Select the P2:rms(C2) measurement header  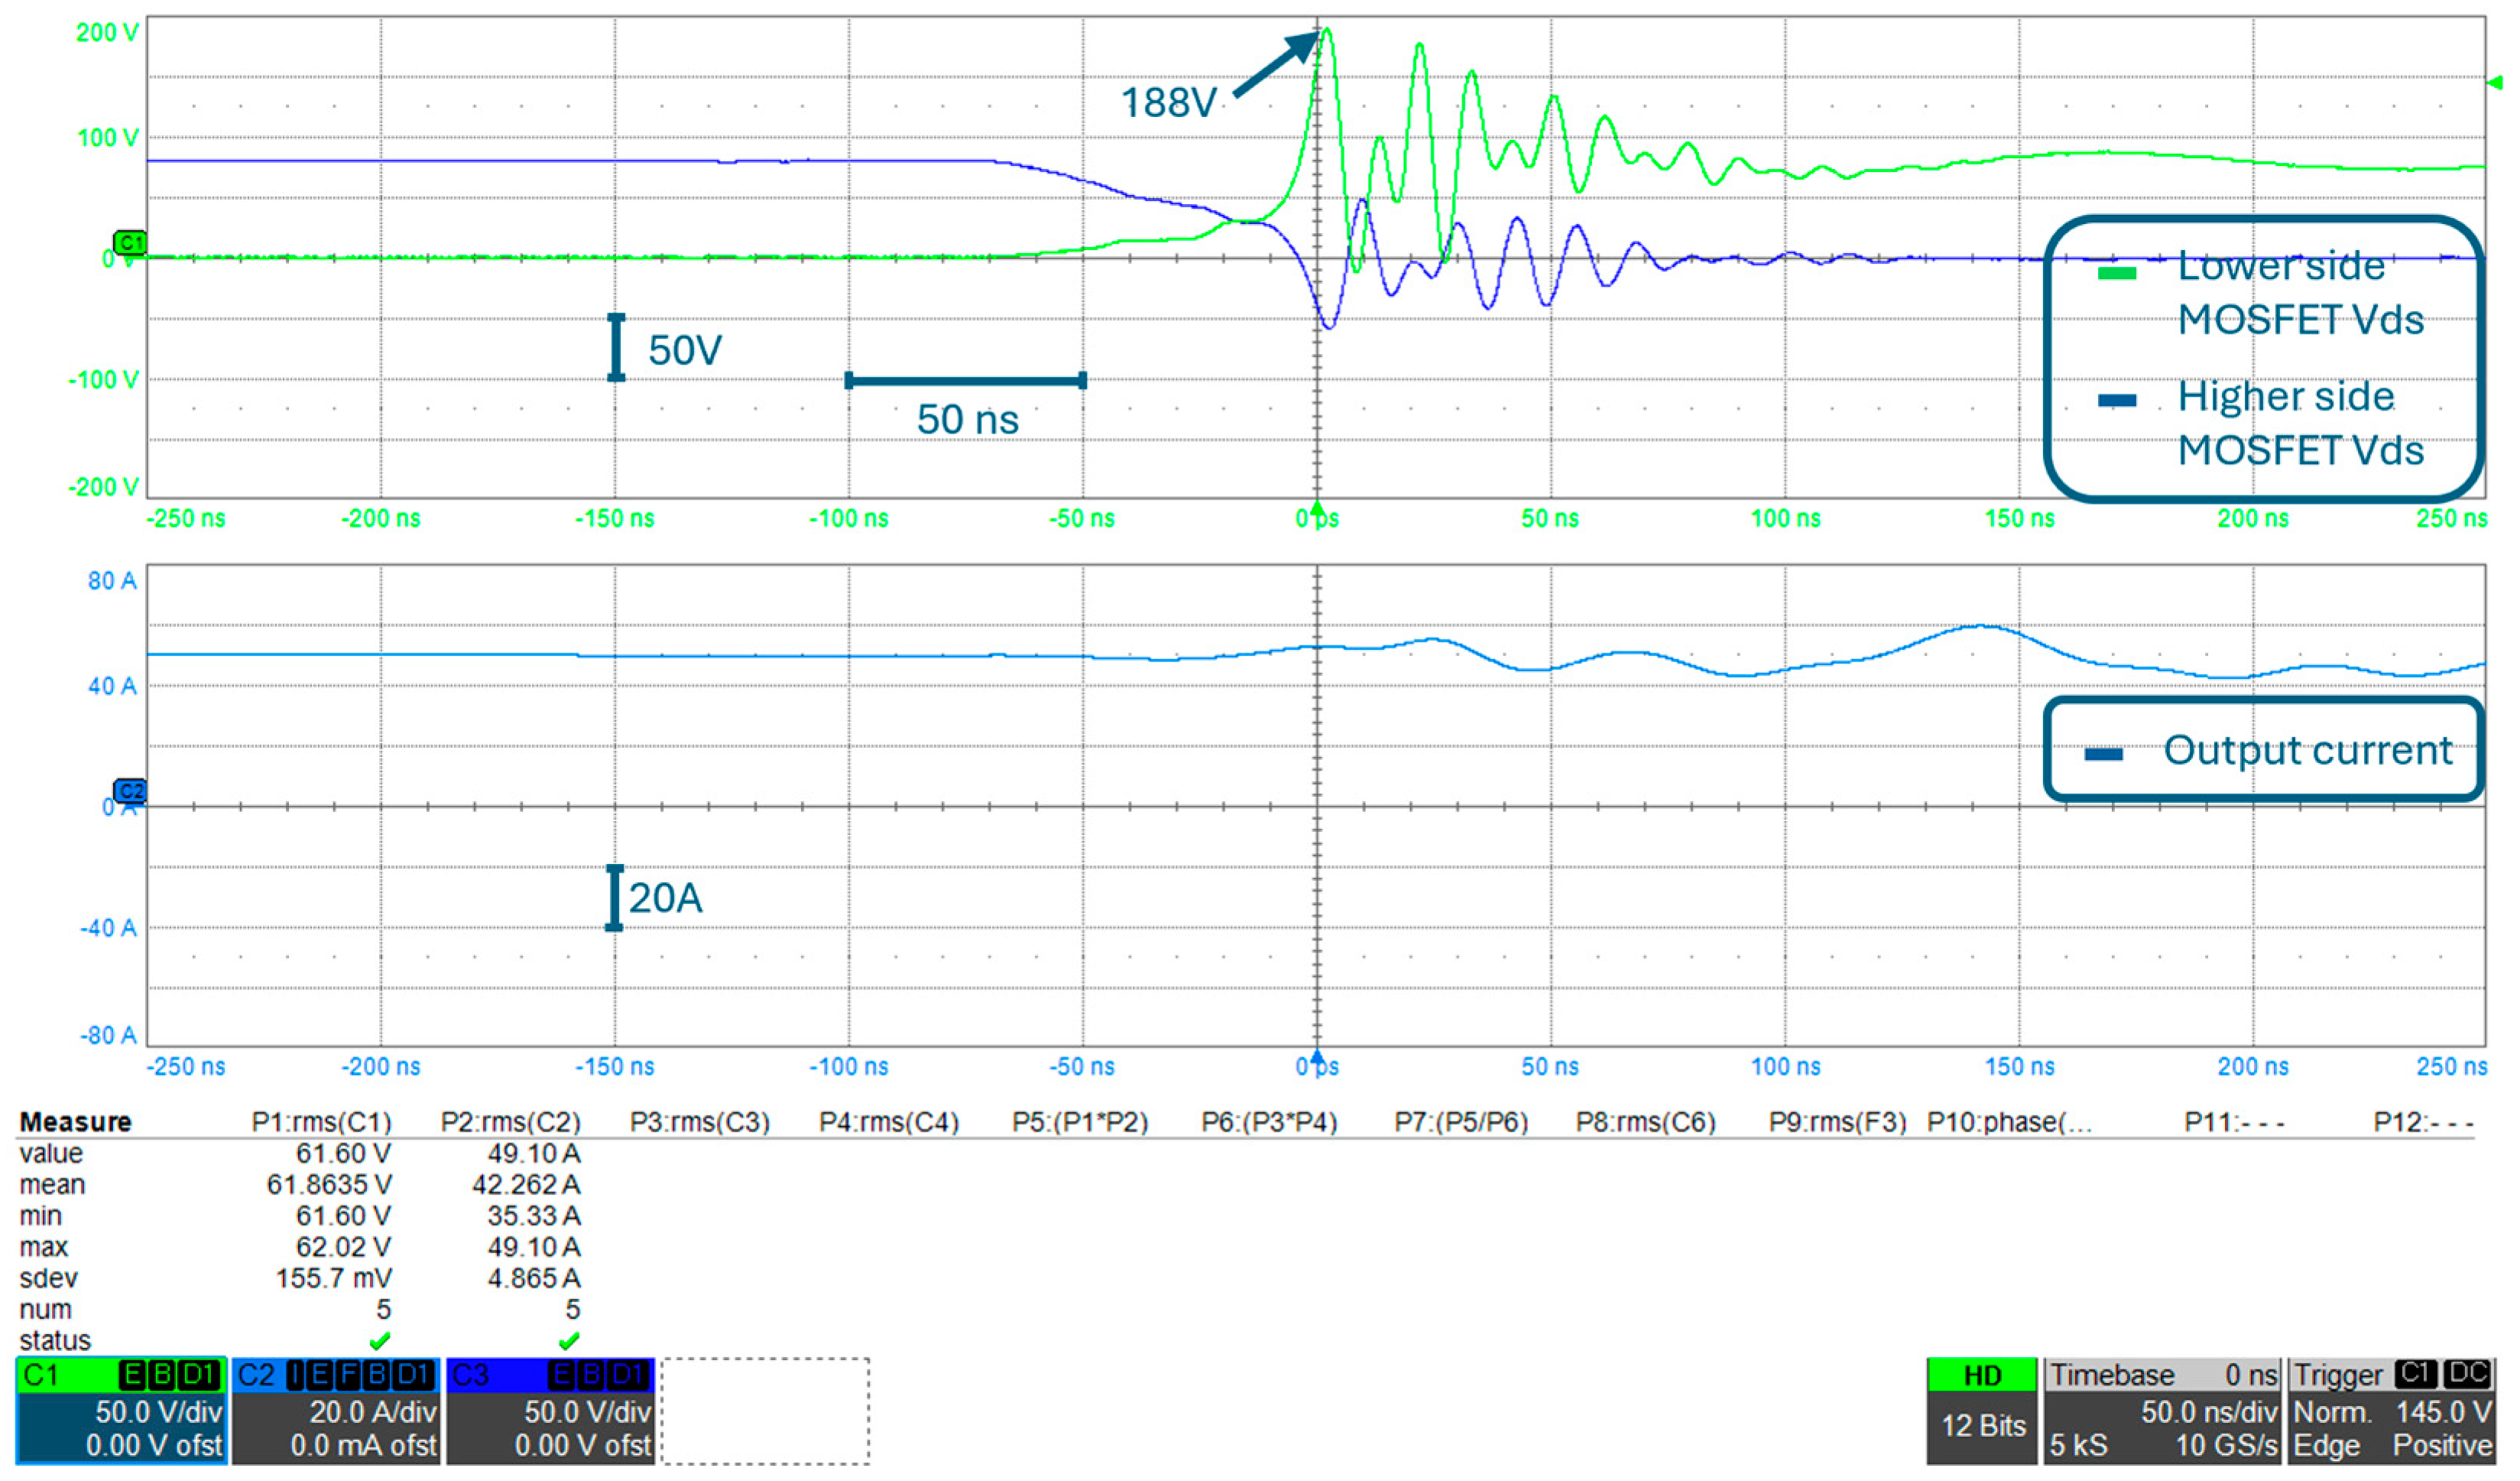510,1122
